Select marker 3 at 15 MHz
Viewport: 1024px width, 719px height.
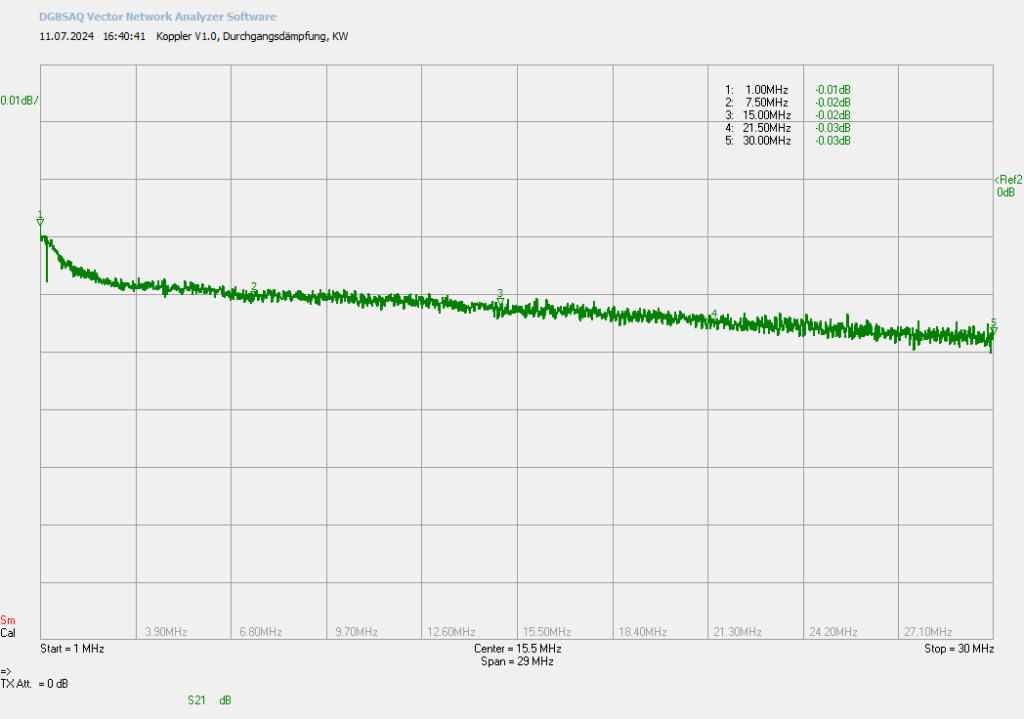500,297
